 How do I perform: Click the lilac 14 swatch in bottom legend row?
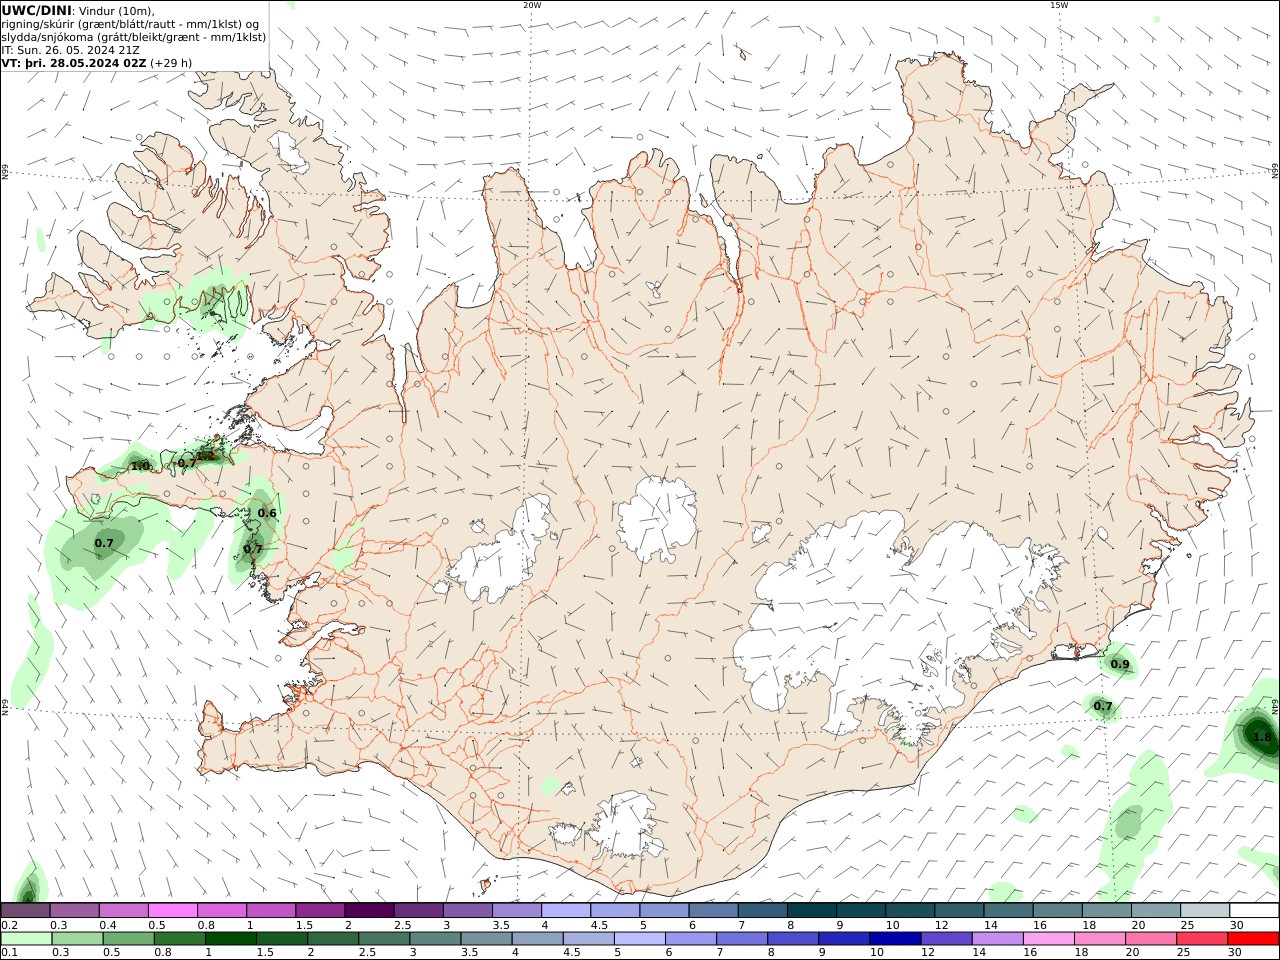click(x=998, y=939)
